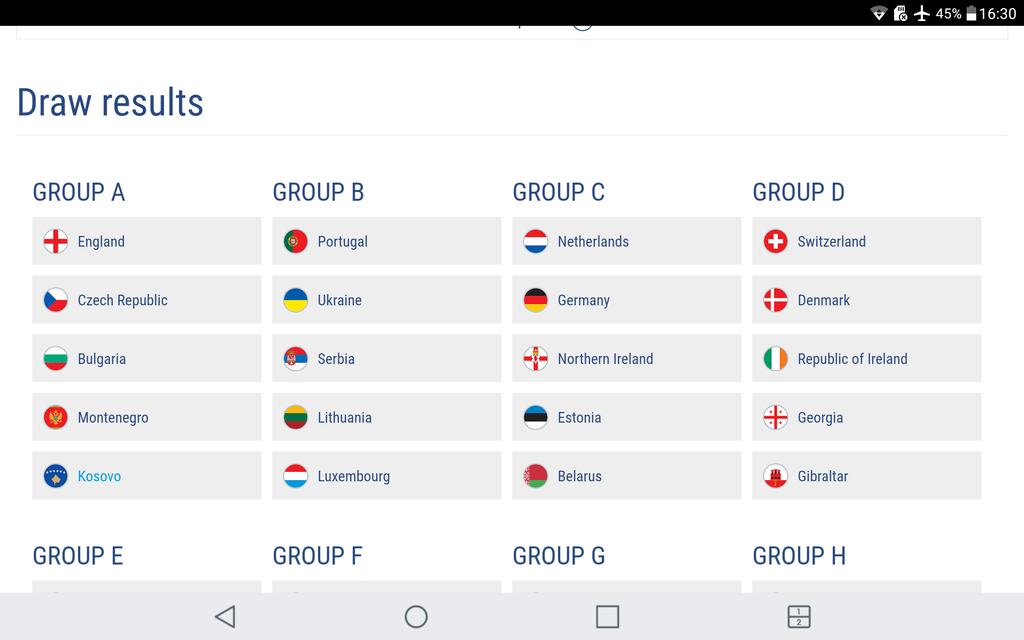Tap the Gibraltar flag icon
The width and height of the screenshot is (1024, 640).
[x=776, y=476]
